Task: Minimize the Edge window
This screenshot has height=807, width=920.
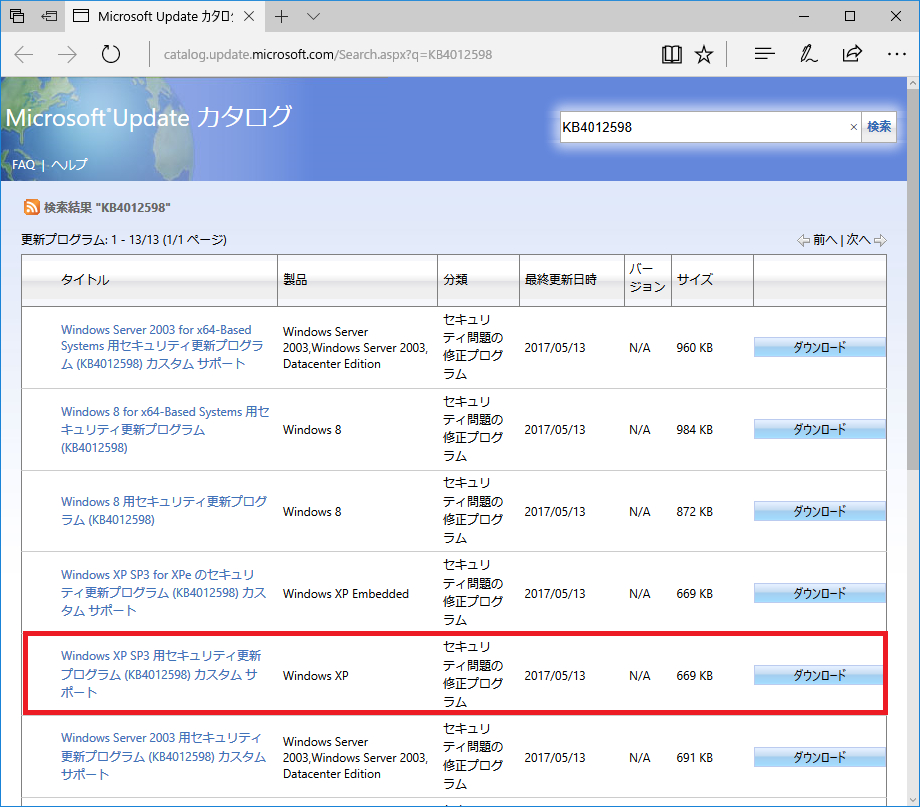Action: coord(804,16)
